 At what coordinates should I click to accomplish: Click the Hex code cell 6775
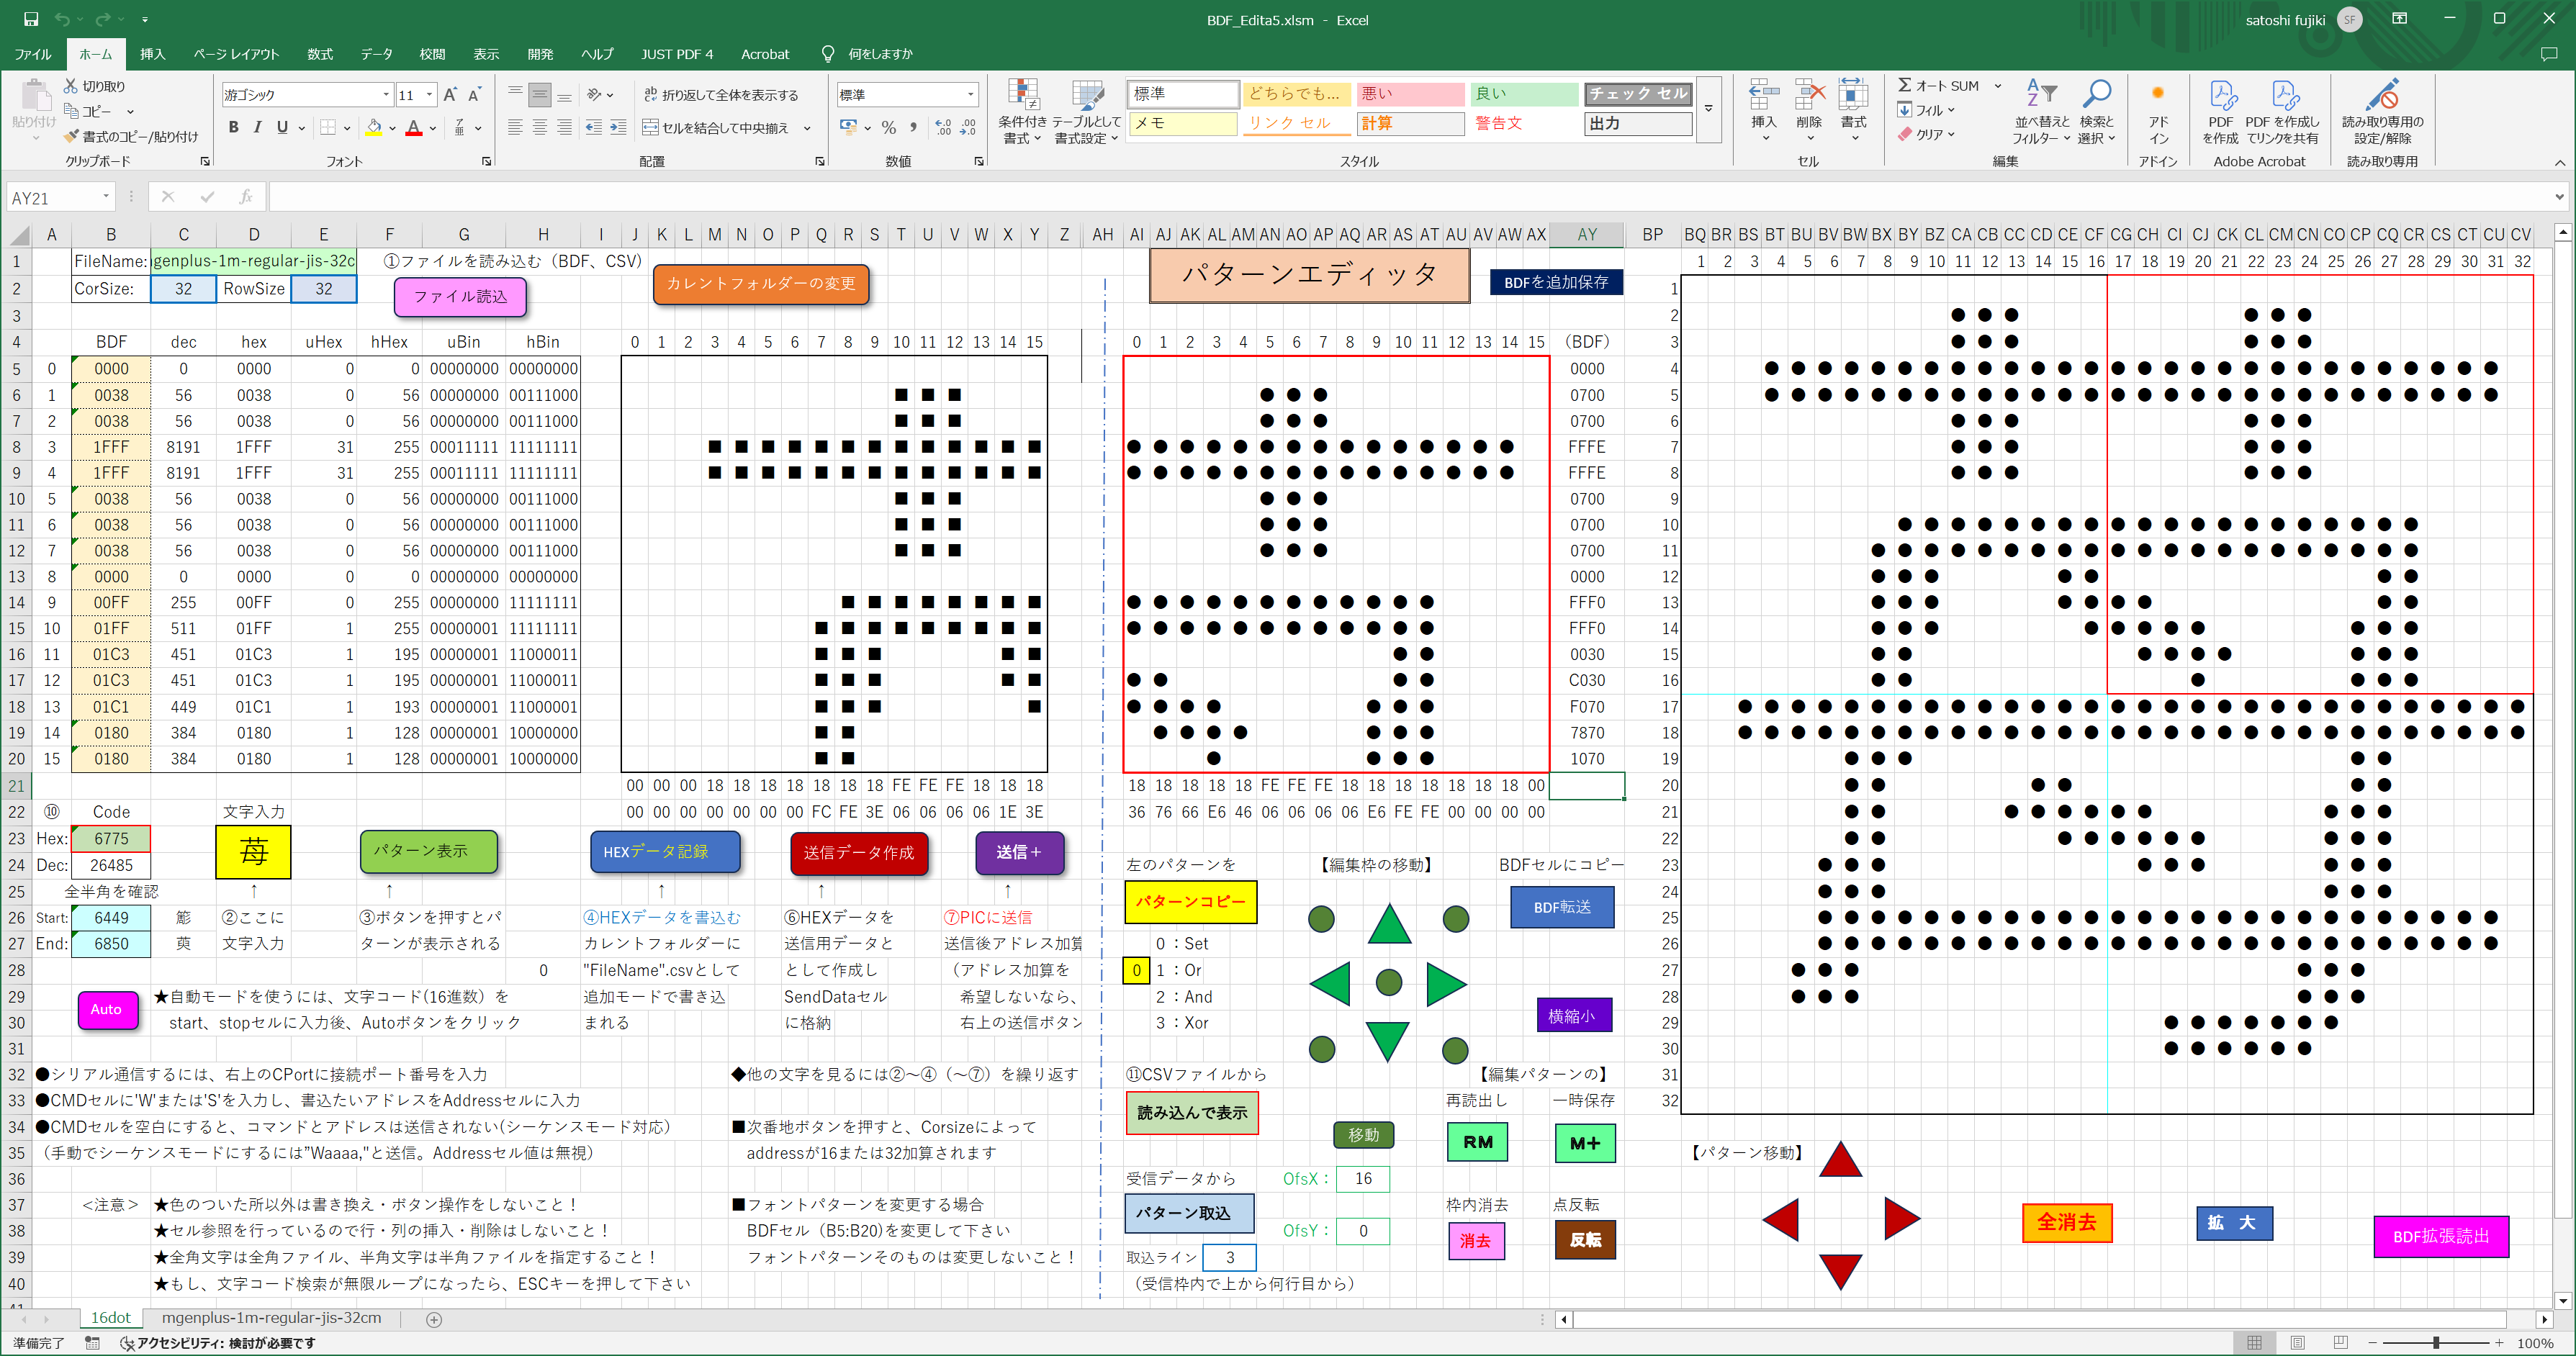coord(111,838)
